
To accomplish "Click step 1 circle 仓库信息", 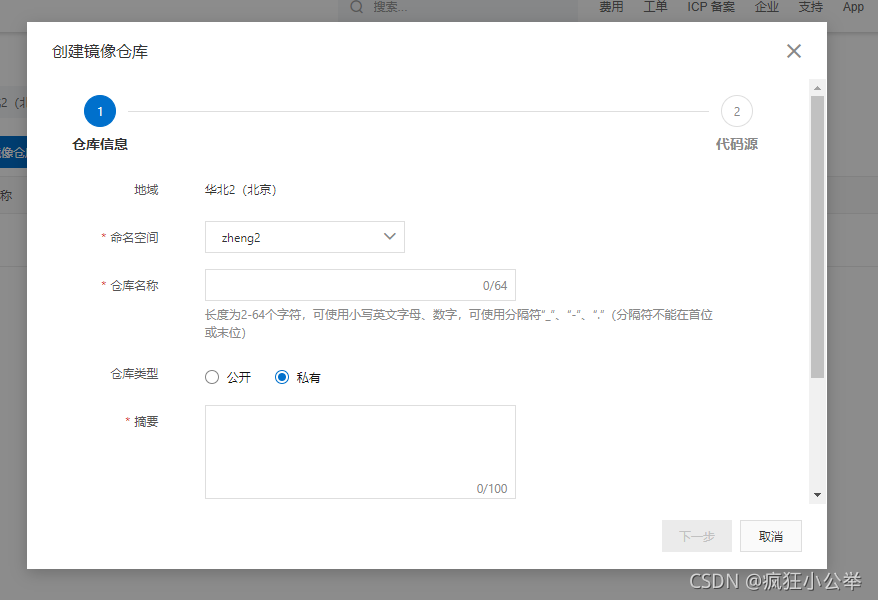I will [100, 111].
